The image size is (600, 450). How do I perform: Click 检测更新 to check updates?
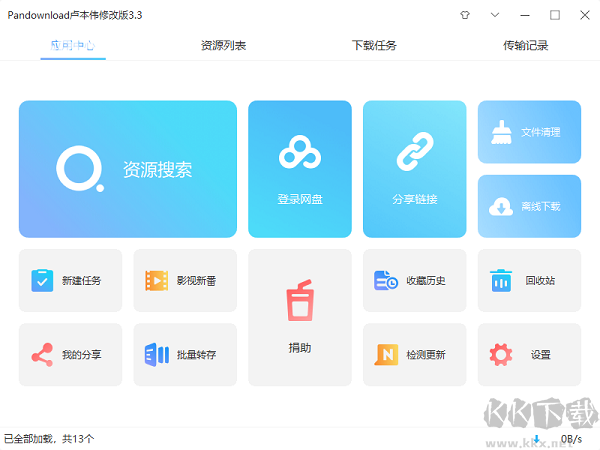click(x=414, y=354)
